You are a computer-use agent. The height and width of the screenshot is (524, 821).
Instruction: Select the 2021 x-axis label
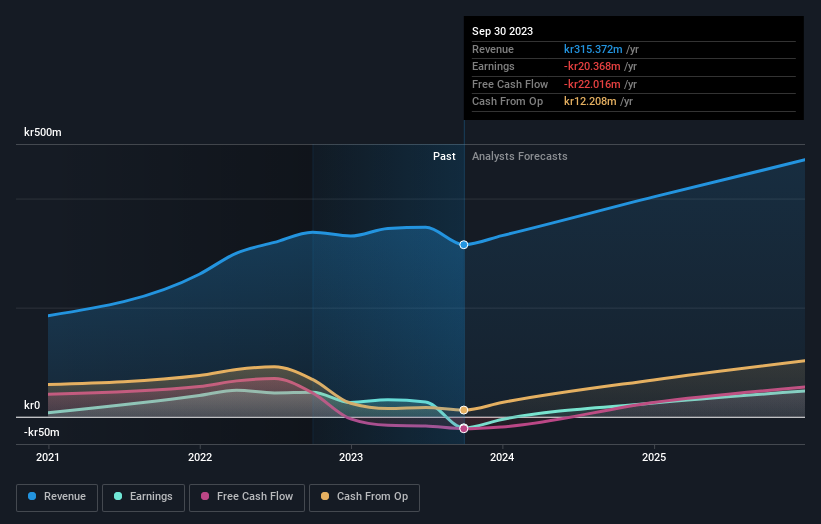(48, 457)
